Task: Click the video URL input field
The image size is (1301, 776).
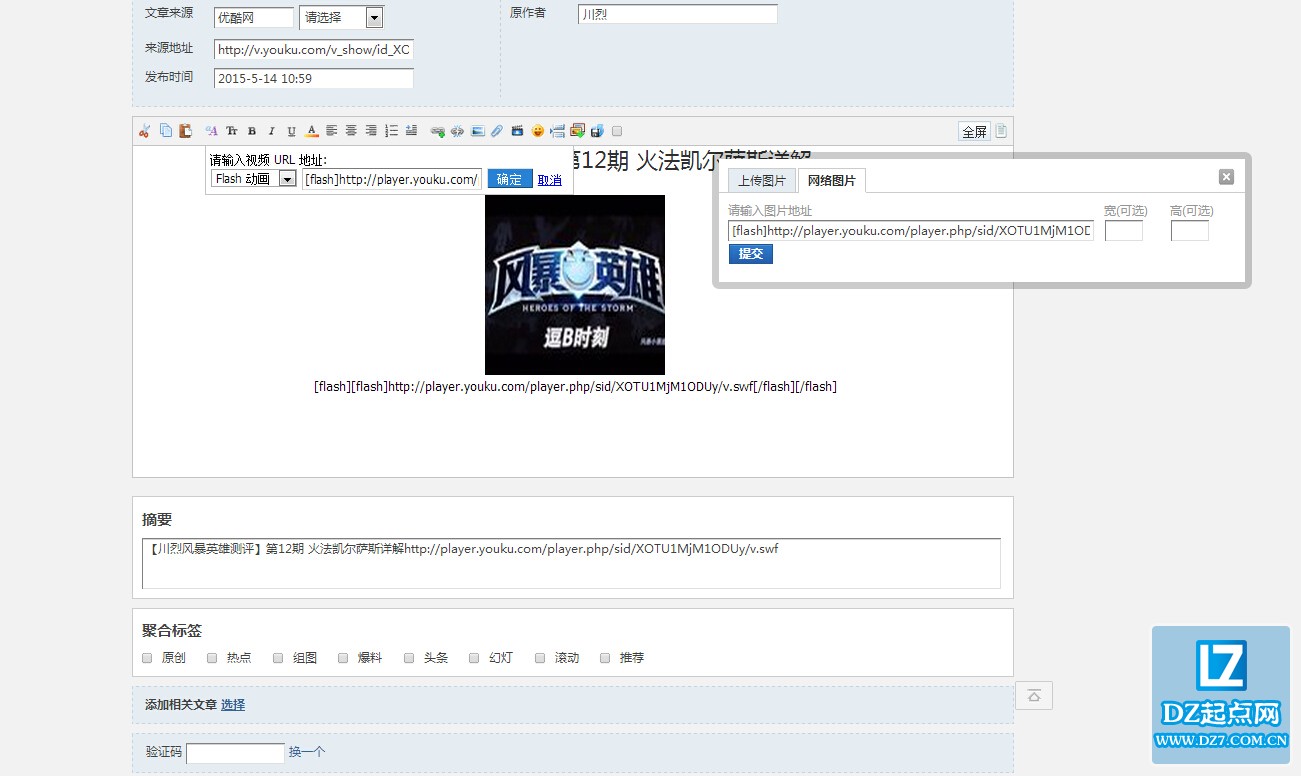Action: (392, 179)
